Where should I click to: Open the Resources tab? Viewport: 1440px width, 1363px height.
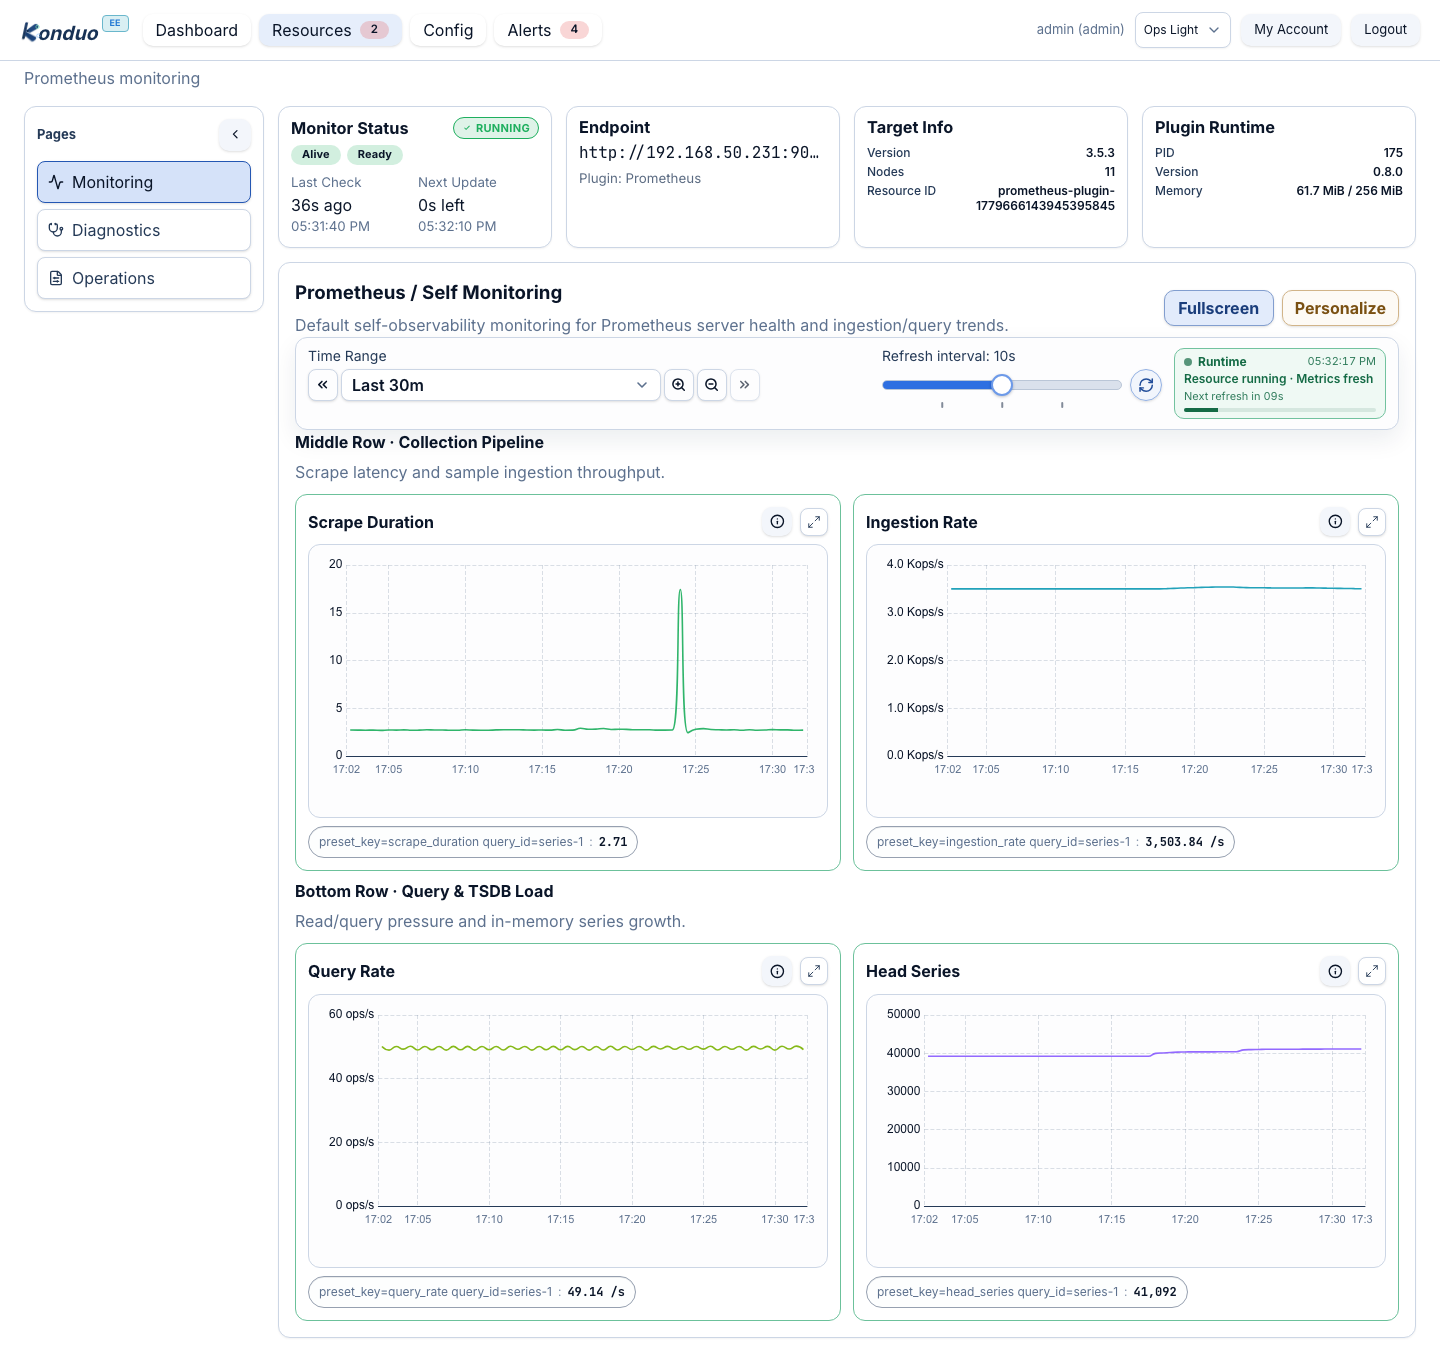coord(330,30)
